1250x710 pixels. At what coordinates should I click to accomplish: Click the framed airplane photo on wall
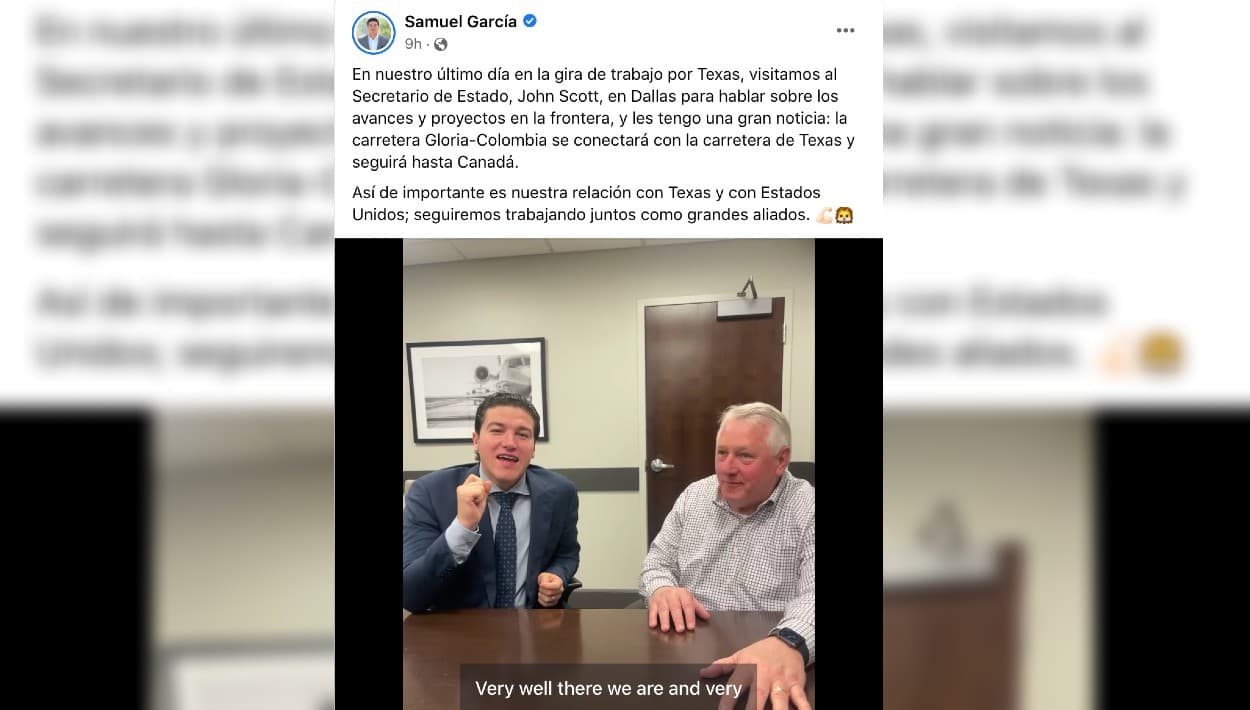[x=477, y=390]
